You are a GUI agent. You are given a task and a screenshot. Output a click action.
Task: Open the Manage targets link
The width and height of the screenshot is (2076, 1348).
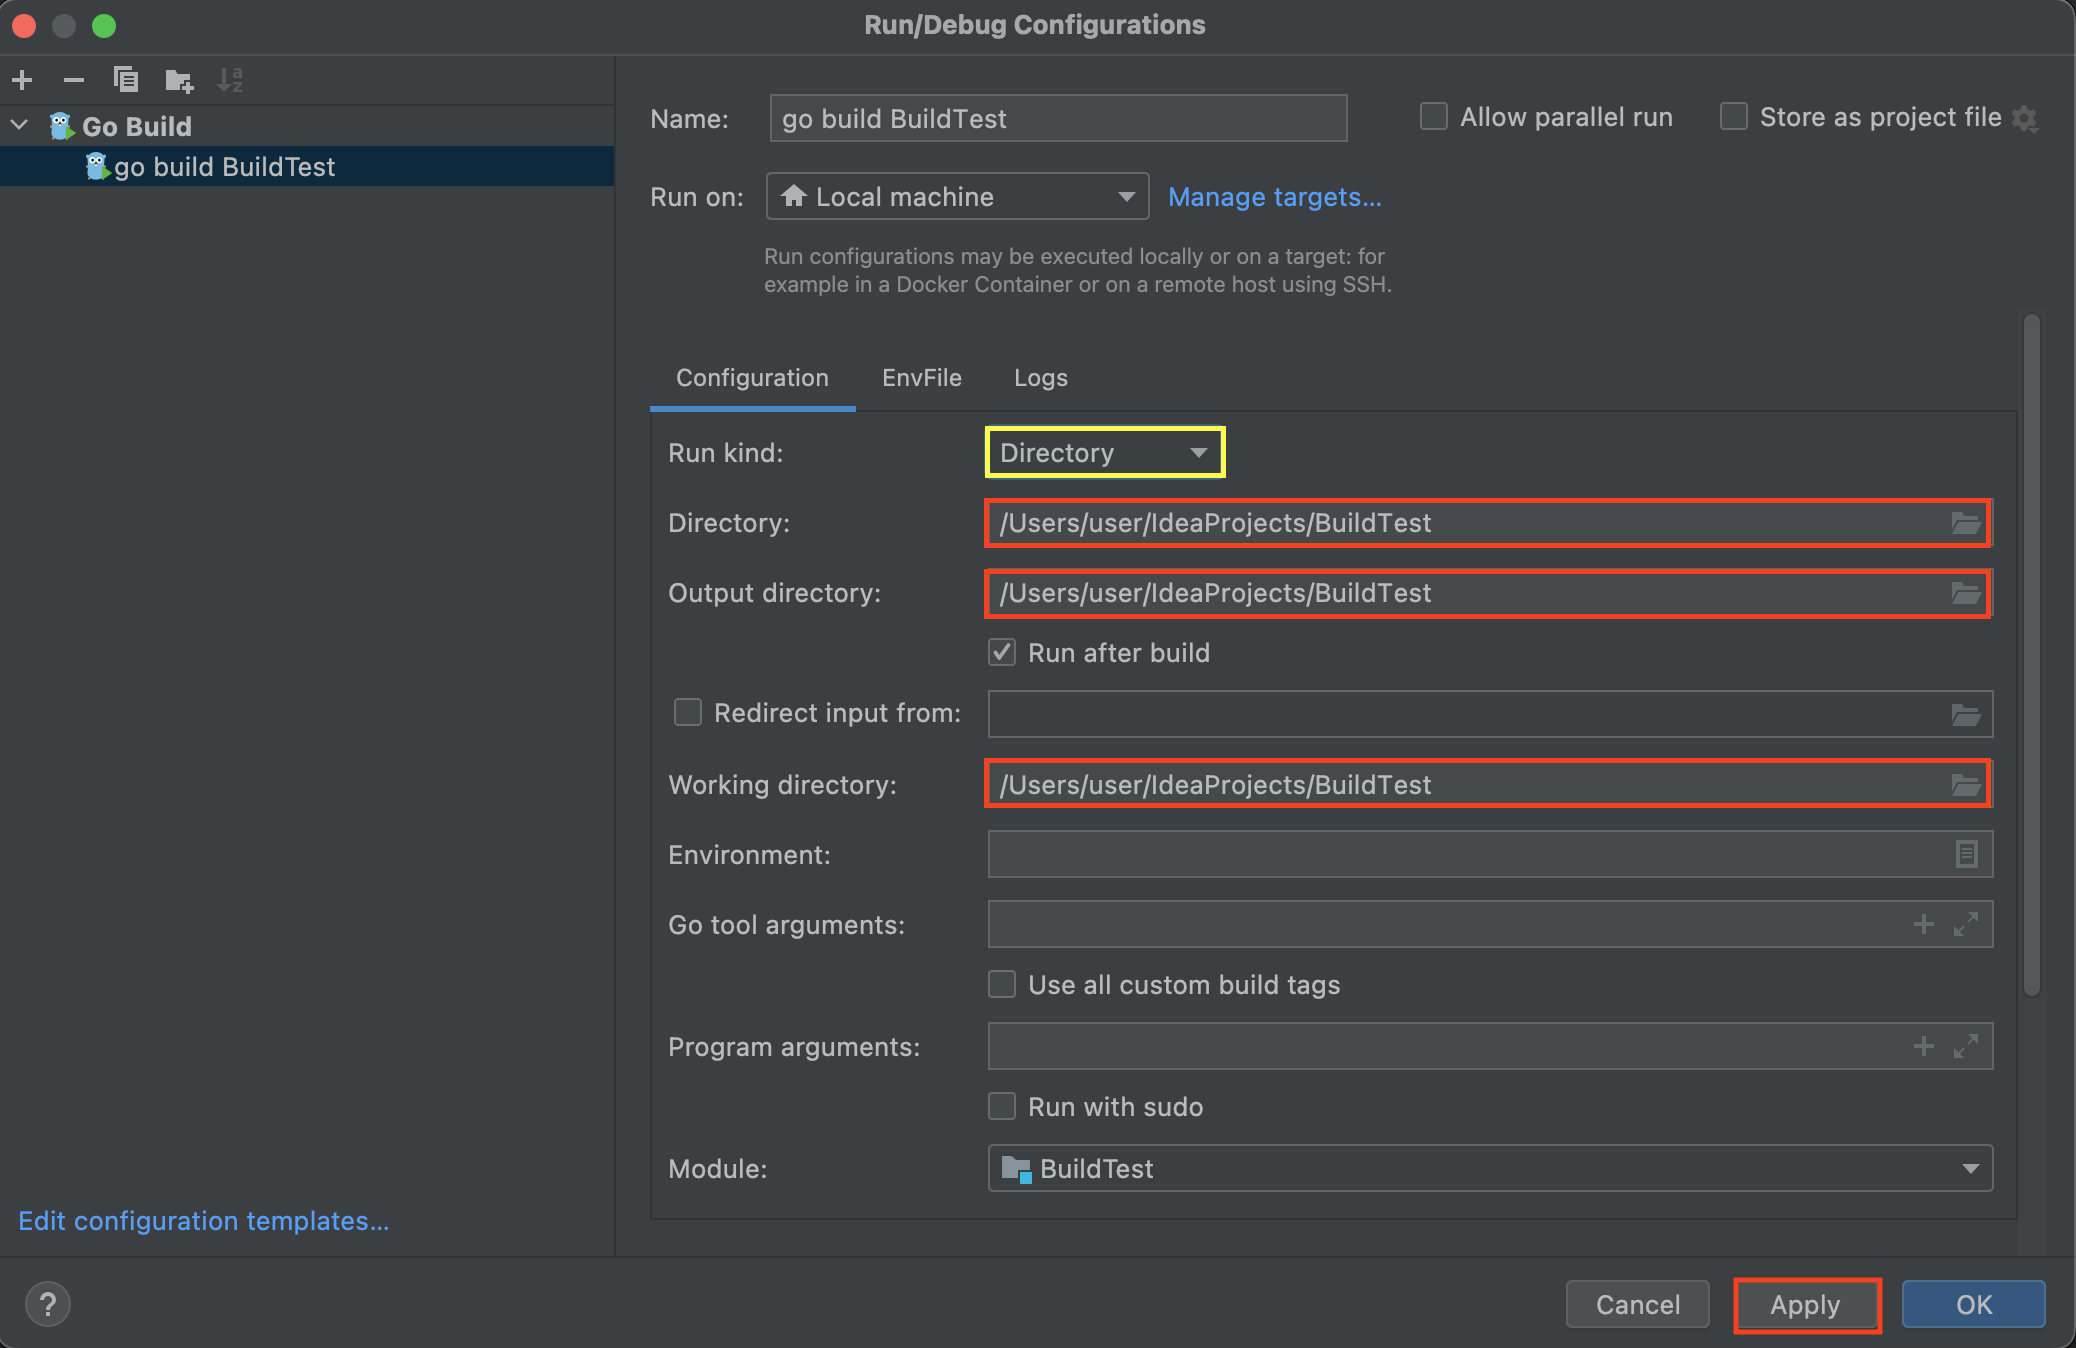pyautogui.click(x=1274, y=197)
